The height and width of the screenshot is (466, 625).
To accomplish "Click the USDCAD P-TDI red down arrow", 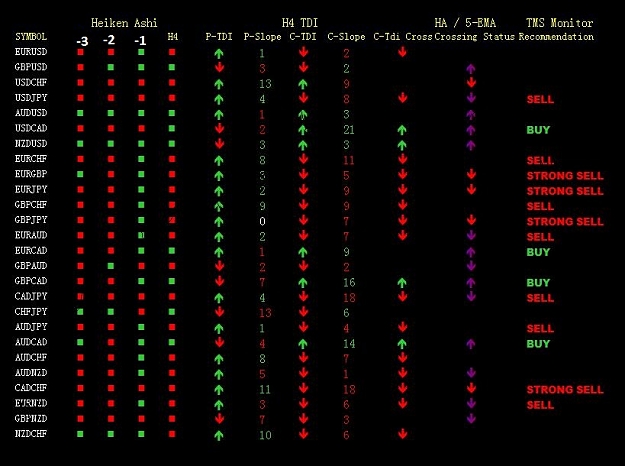I will pos(219,128).
